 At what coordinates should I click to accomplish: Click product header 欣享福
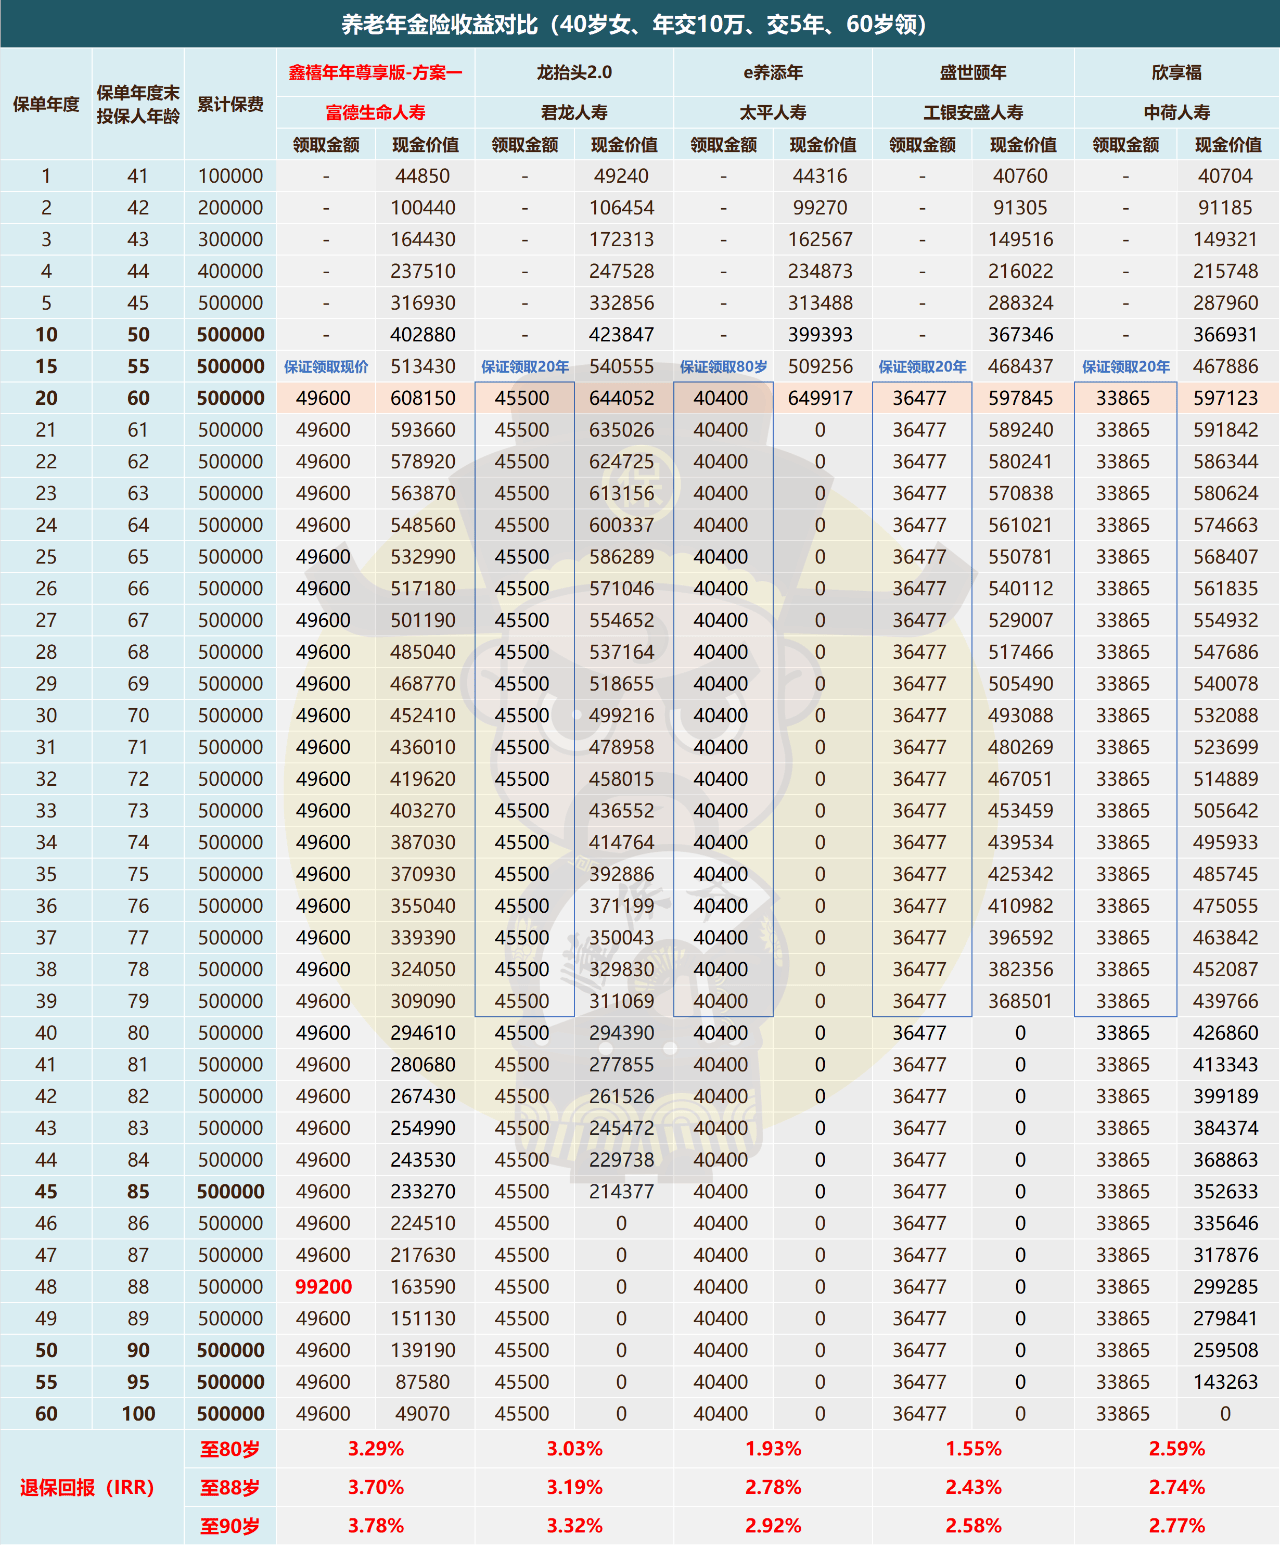pyautogui.click(x=1177, y=72)
